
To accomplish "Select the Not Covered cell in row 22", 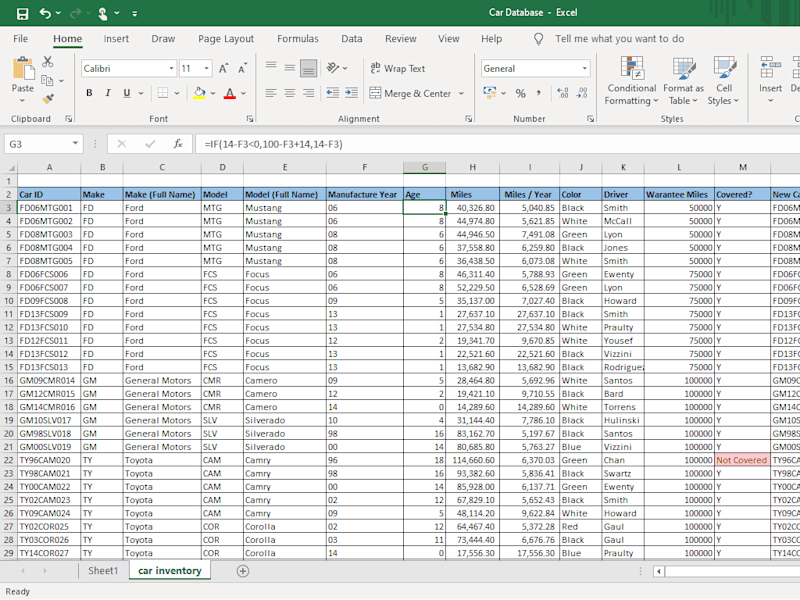I will click(x=742, y=460).
